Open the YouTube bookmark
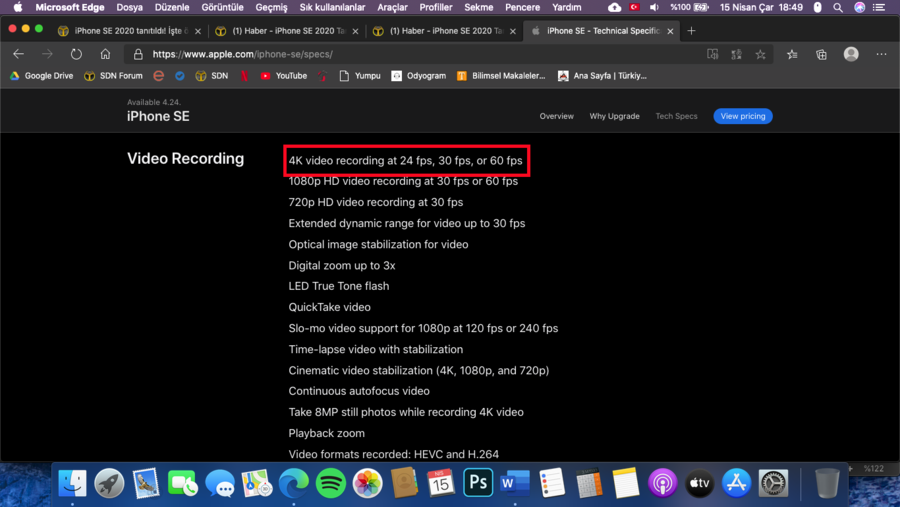The width and height of the screenshot is (900, 507). point(284,76)
